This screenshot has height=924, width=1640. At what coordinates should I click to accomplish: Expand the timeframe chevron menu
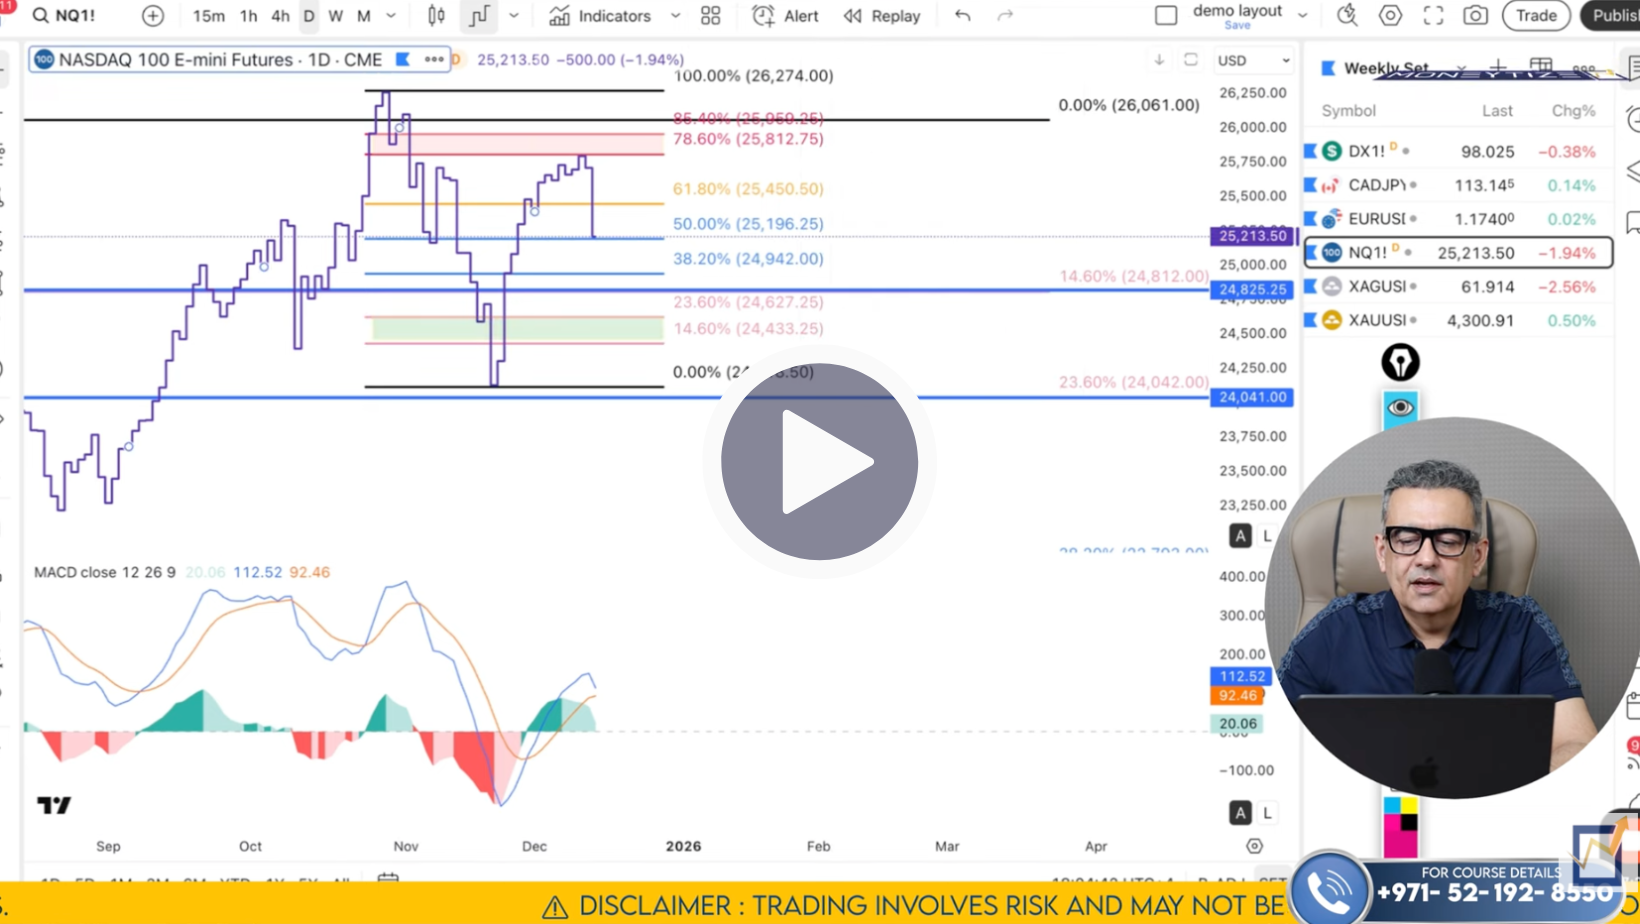coord(391,16)
